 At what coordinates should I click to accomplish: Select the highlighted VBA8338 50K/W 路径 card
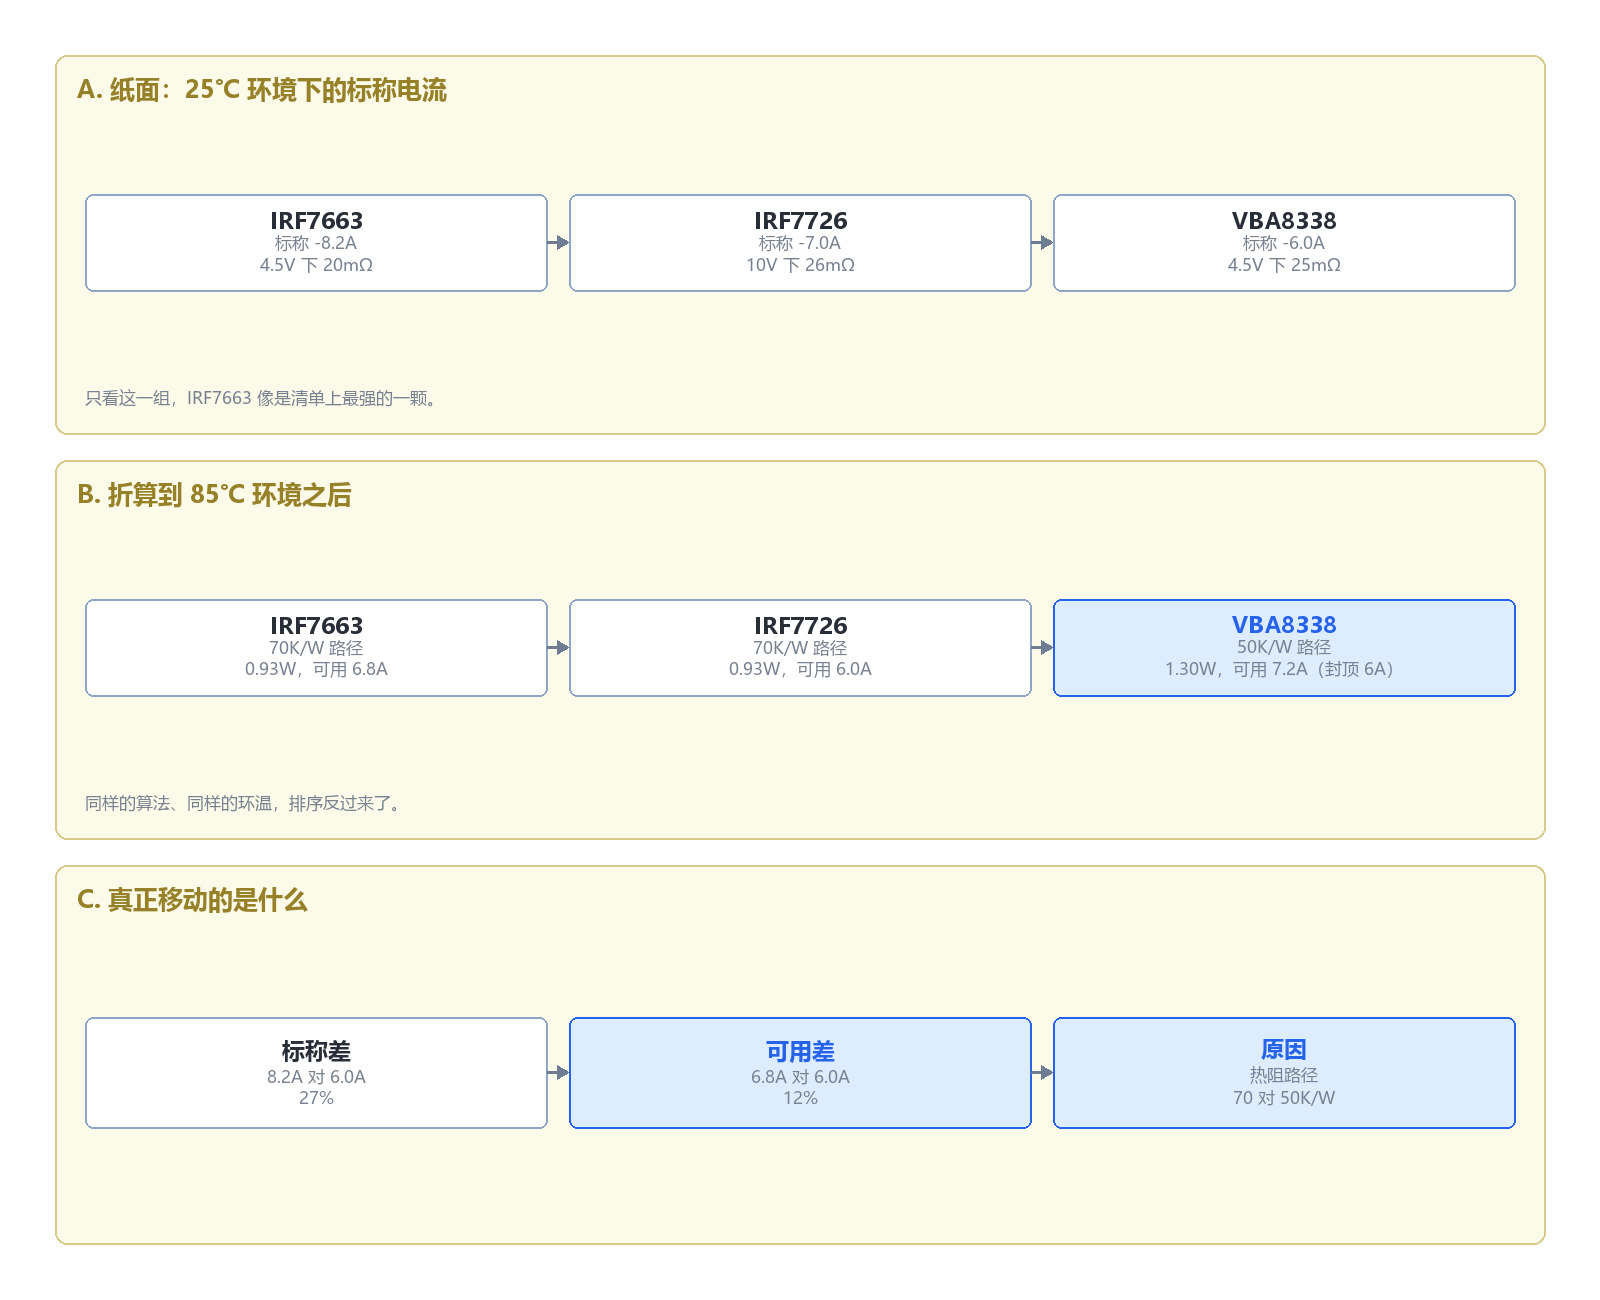1284,648
